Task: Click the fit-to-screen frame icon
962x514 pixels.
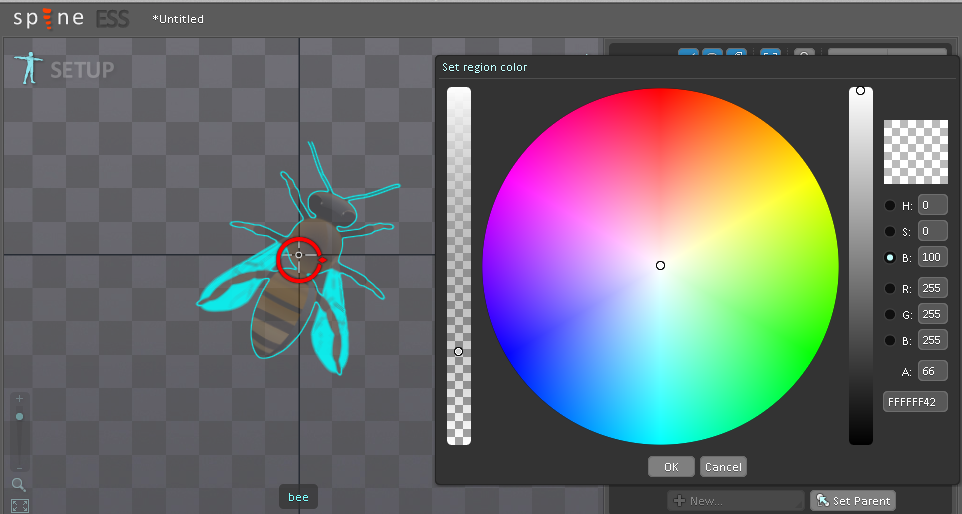Action: pos(19,505)
